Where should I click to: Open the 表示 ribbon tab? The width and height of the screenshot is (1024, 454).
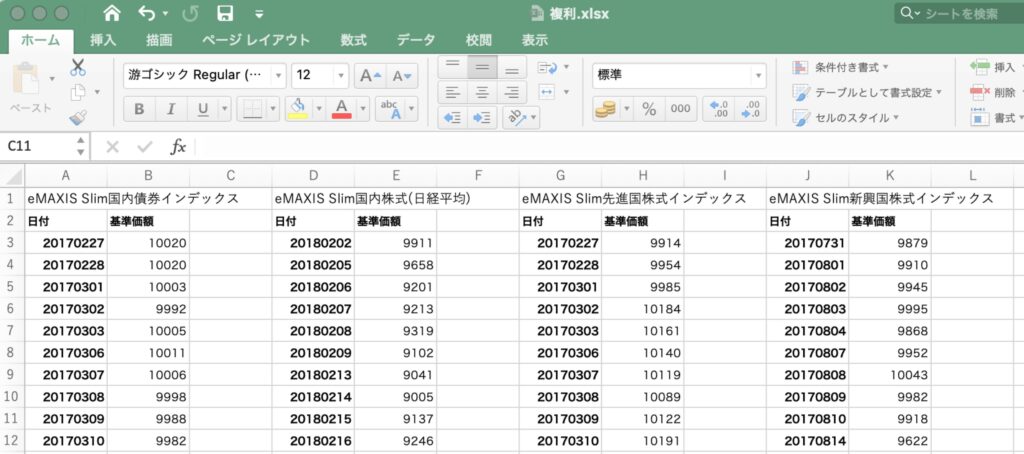[534, 41]
